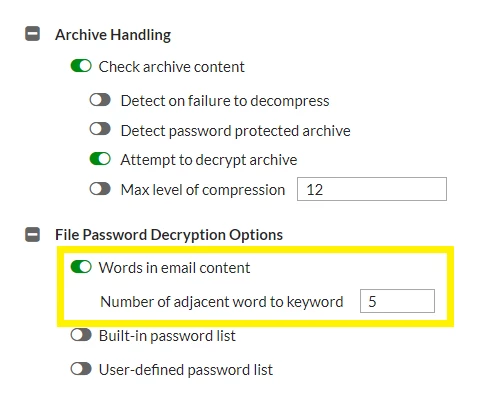Enable User-defined password list toggle
493x406 pixels.
point(81,369)
